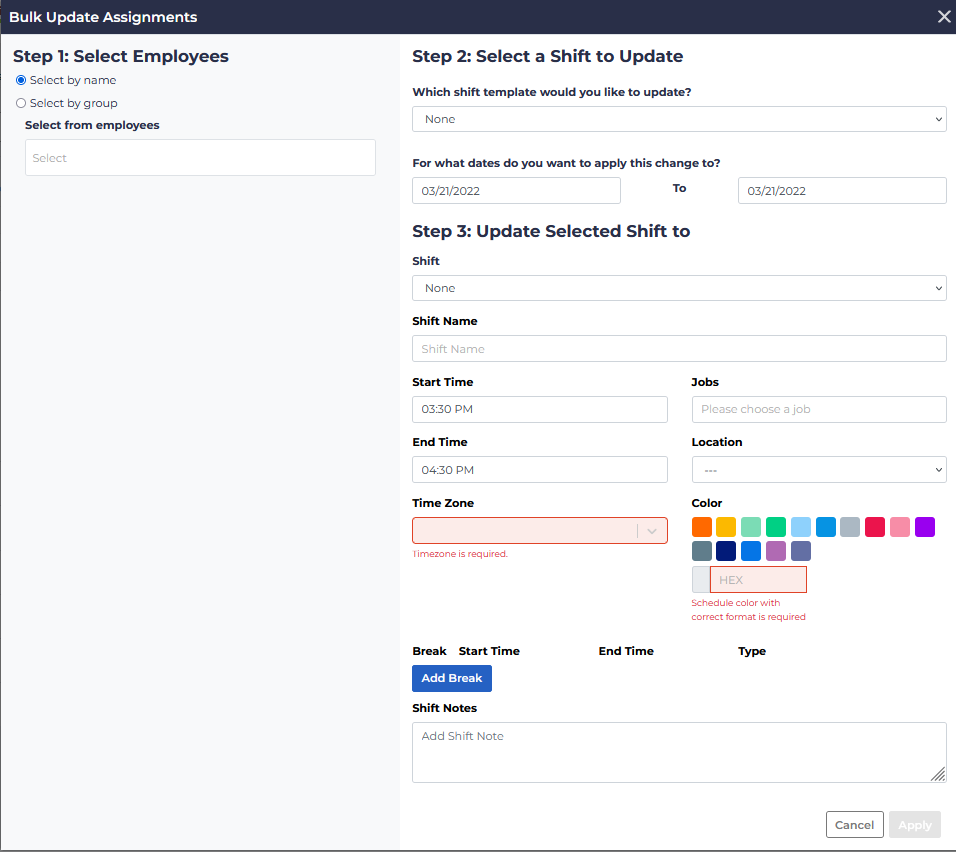This screenshot has width=956, height=852.
Task: Click the start date field showing 03/21/2022
Action: [x=516, y=190]
